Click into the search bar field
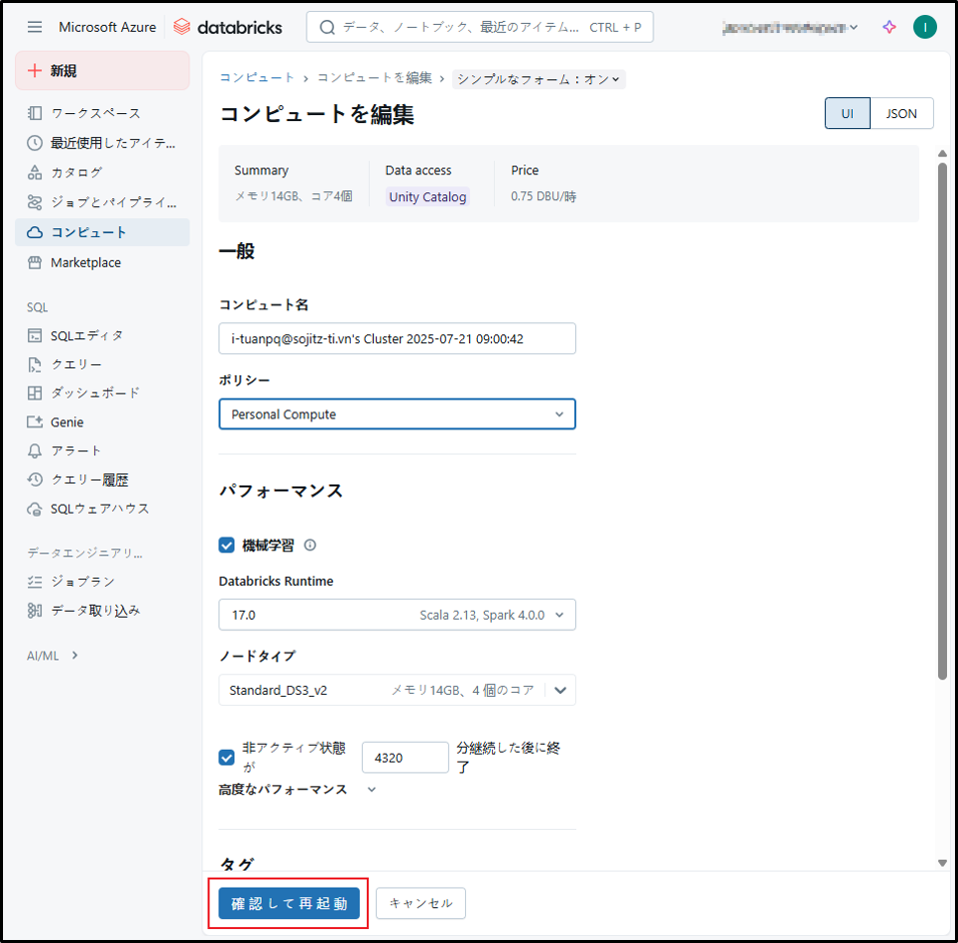 click(480, 28)
